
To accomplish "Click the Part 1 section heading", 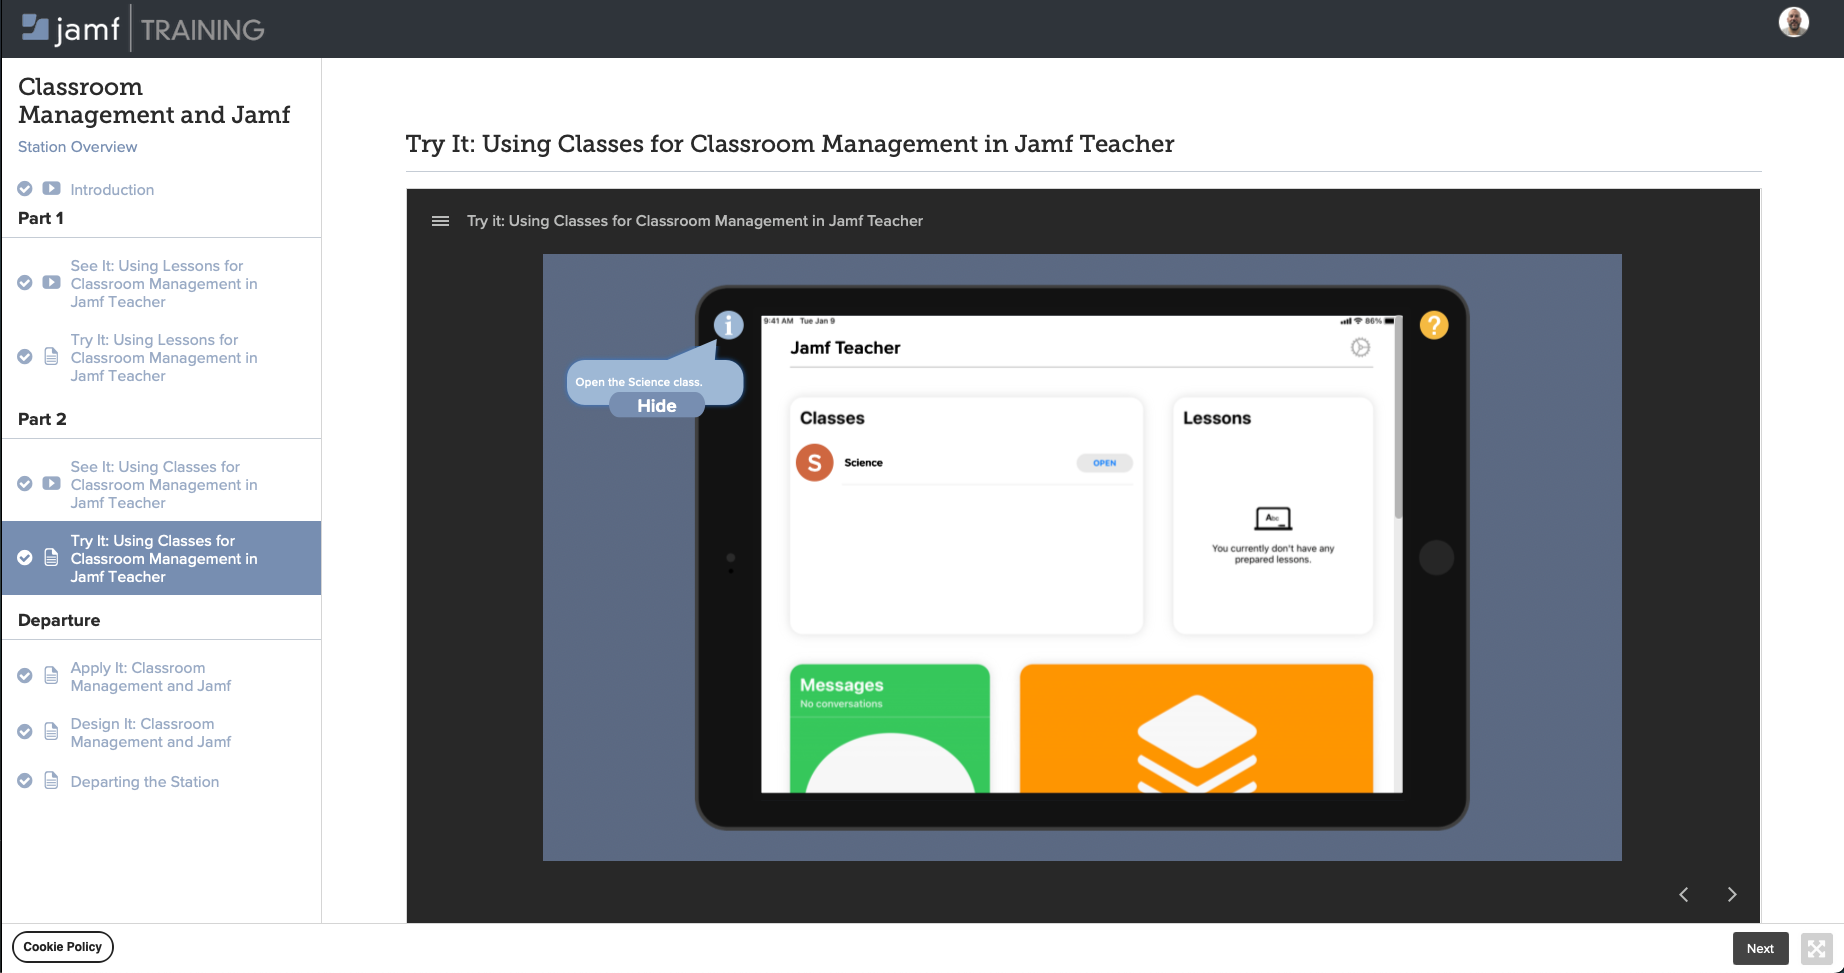I will [x=41, y=218].
